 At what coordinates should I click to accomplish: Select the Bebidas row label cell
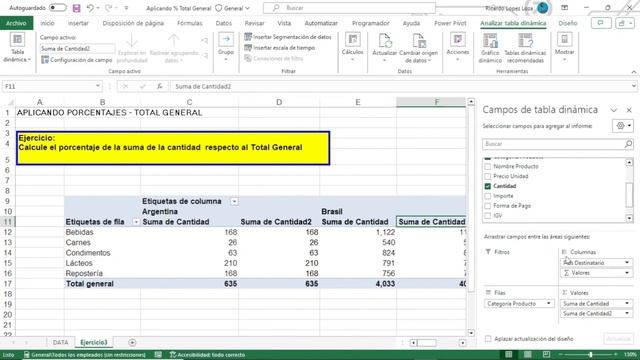tap(102, 232)
